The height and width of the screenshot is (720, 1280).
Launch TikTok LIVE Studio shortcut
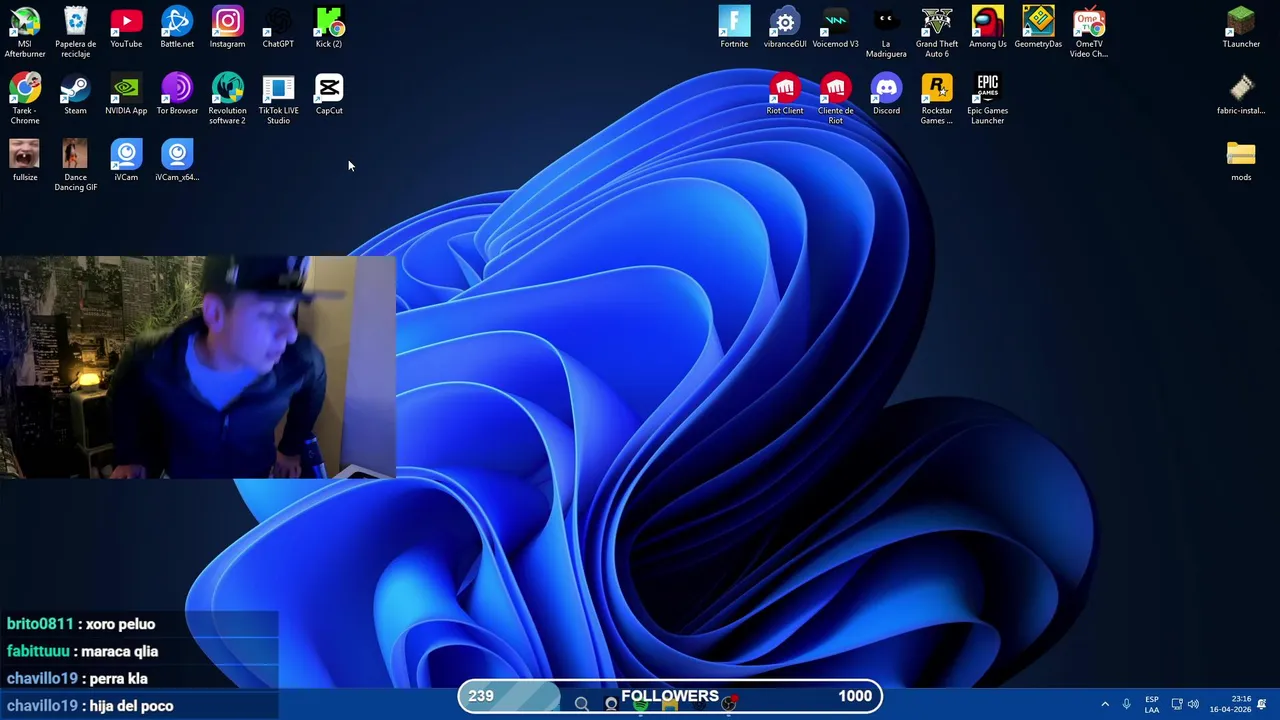pos(278,99)
